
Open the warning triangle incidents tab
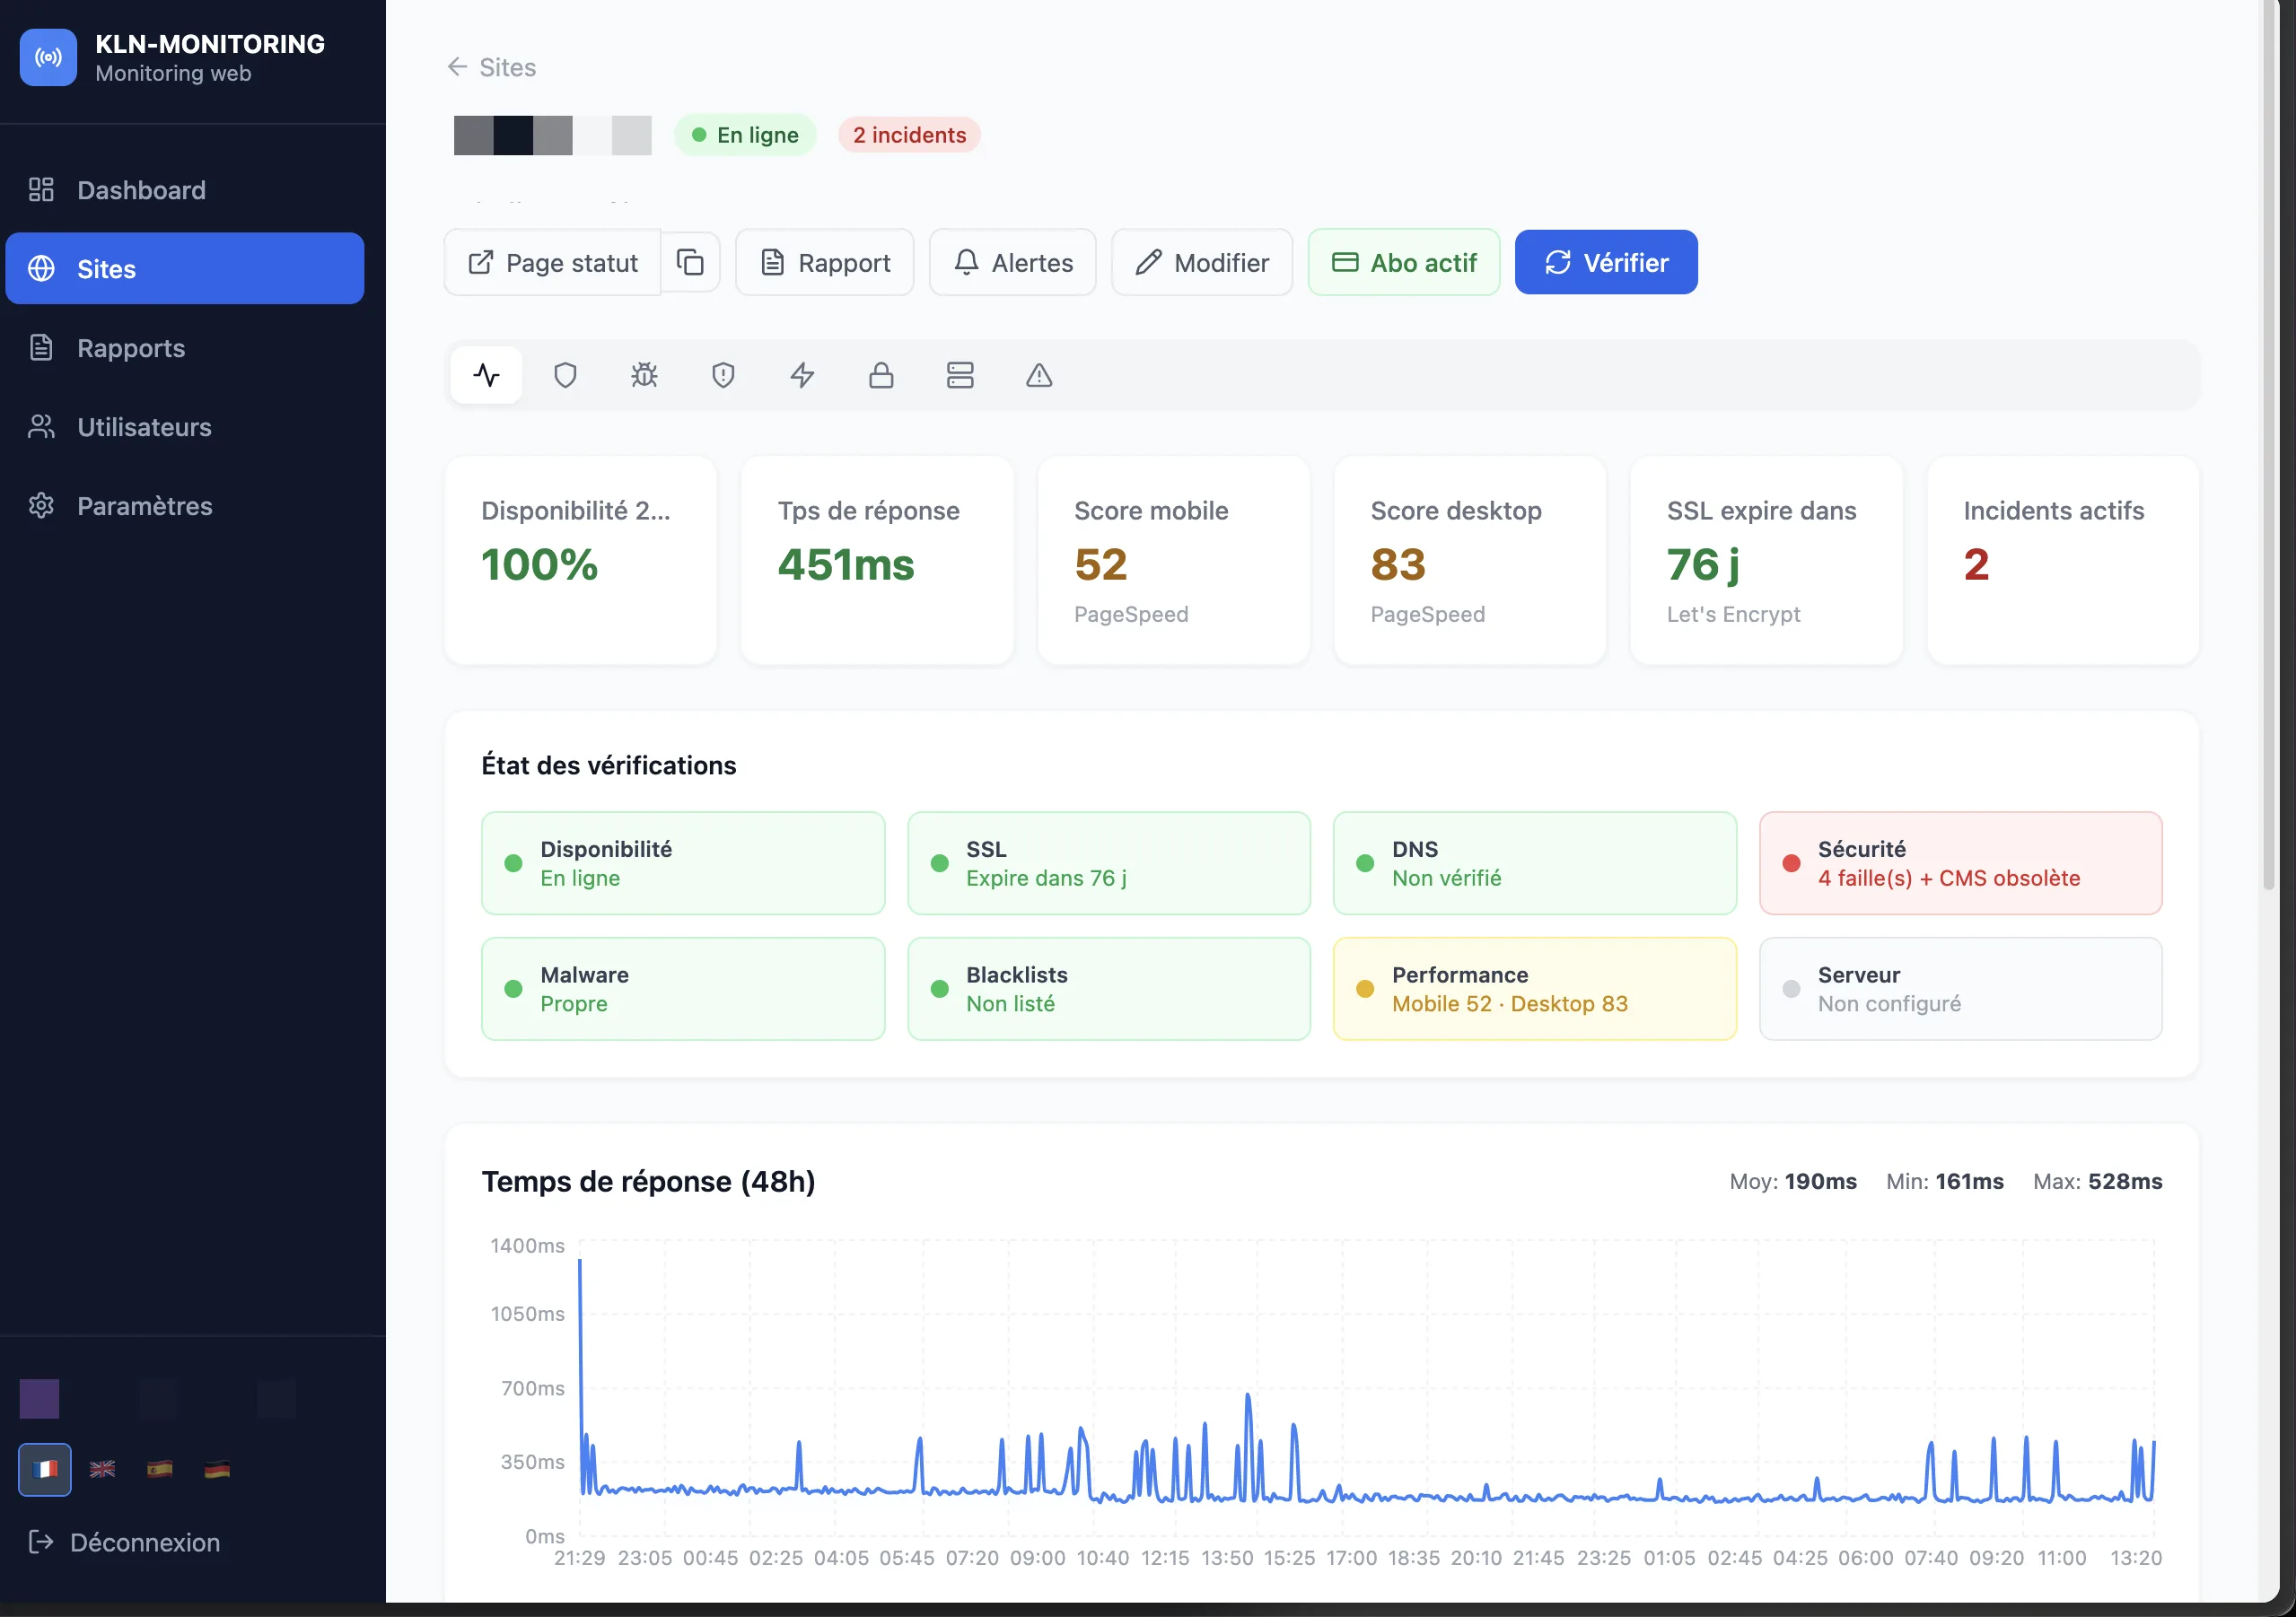[1039, 375]
